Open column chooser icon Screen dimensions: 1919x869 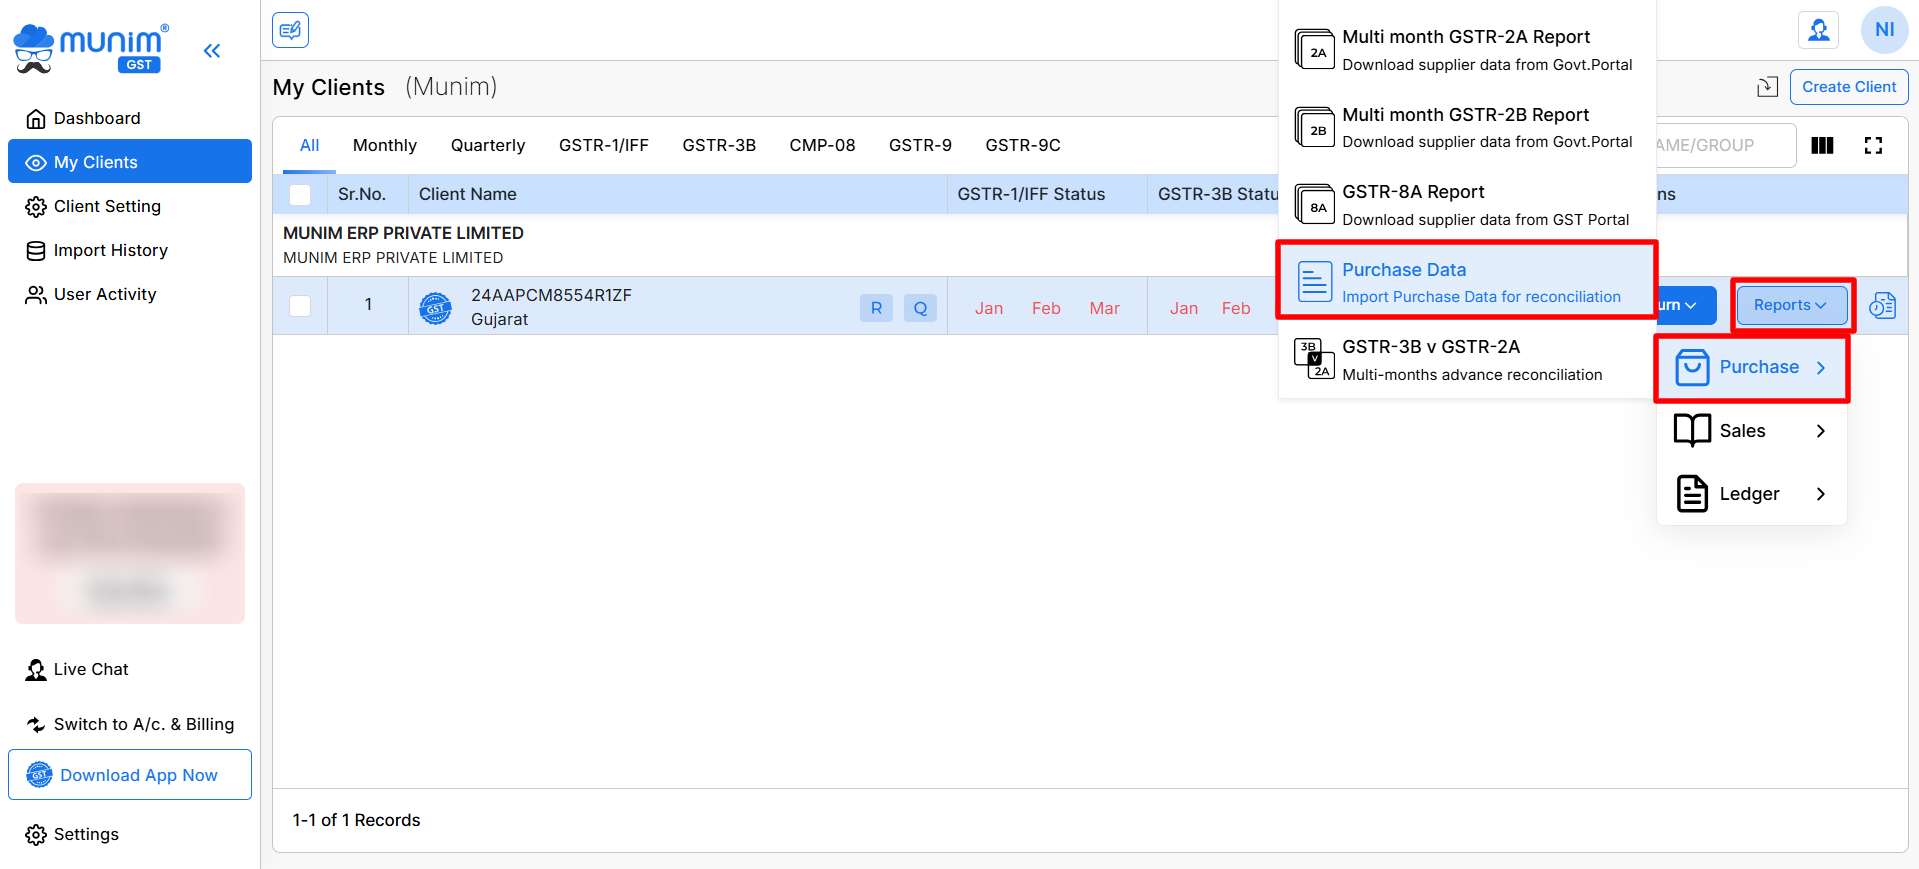[1822, 146]
